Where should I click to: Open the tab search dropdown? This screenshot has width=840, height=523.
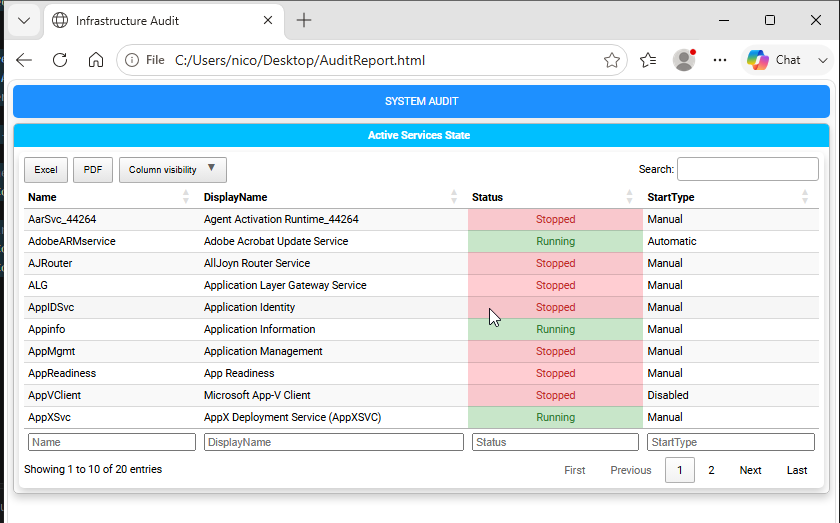24,21
